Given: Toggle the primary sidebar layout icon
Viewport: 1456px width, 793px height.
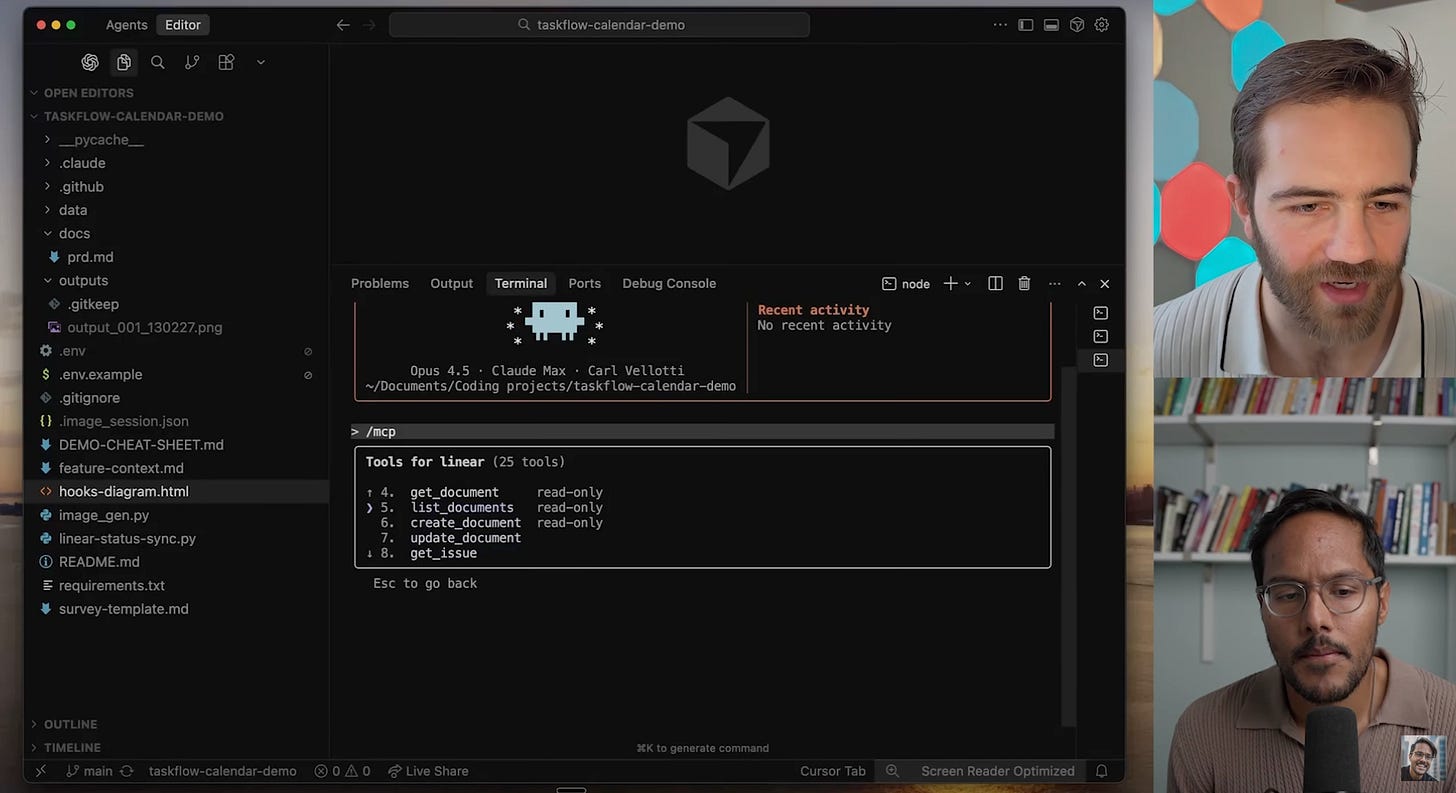Looking at the screenshot, I should point(1026,25).
